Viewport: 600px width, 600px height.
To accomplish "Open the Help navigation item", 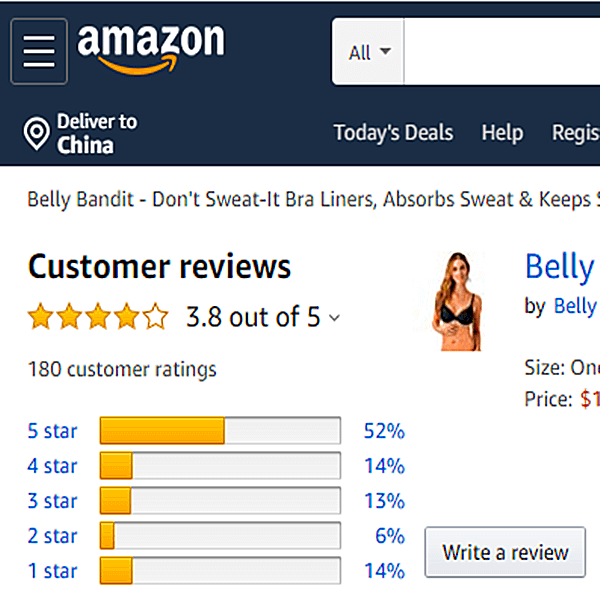I will pyautogui.click(x=502, y=133).
